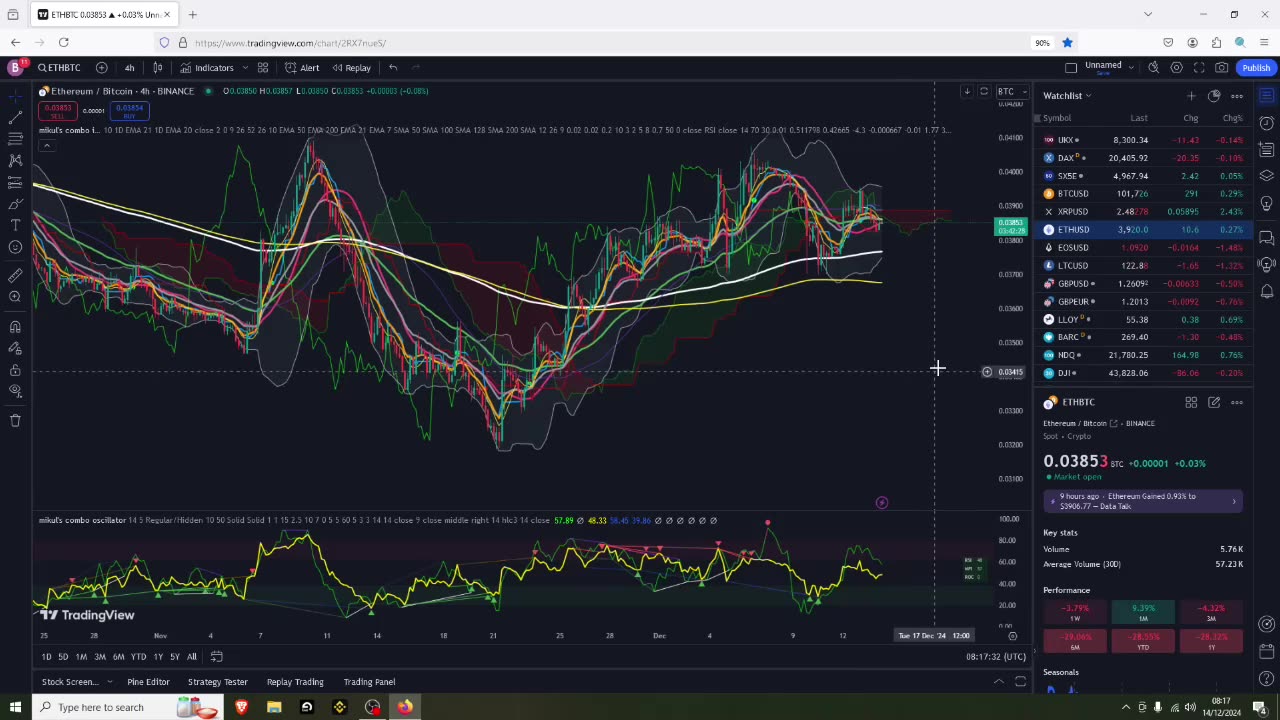Screen dimensions: 1280x720
Task: Set the date range to 1D
Action: [46, 657]
